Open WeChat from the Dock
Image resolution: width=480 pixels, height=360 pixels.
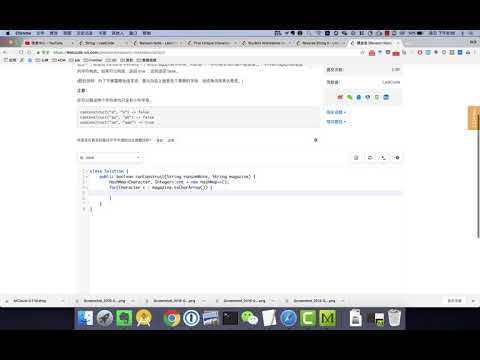pyautogui.click(x=249, y=318)
